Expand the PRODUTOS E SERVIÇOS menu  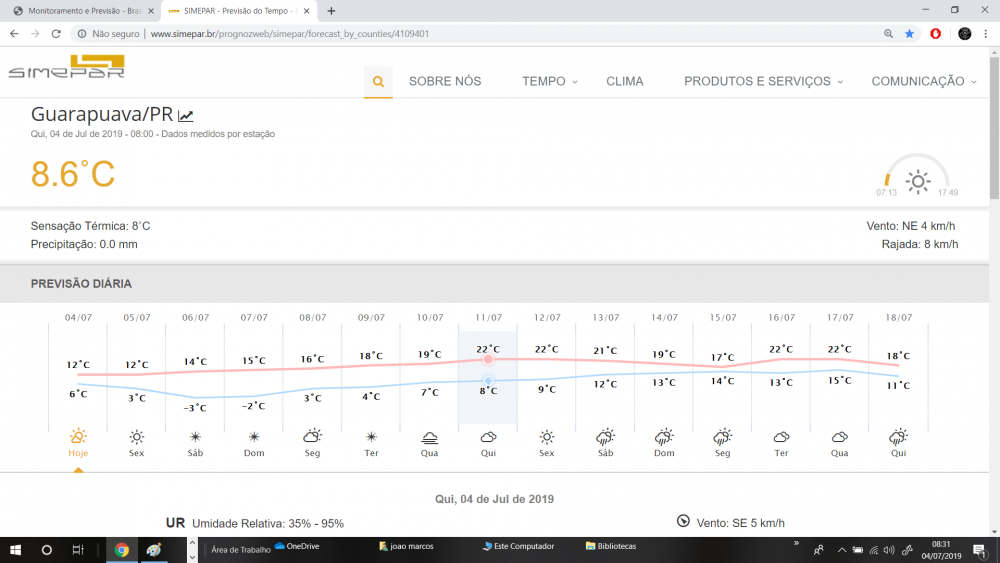[763, 82]
